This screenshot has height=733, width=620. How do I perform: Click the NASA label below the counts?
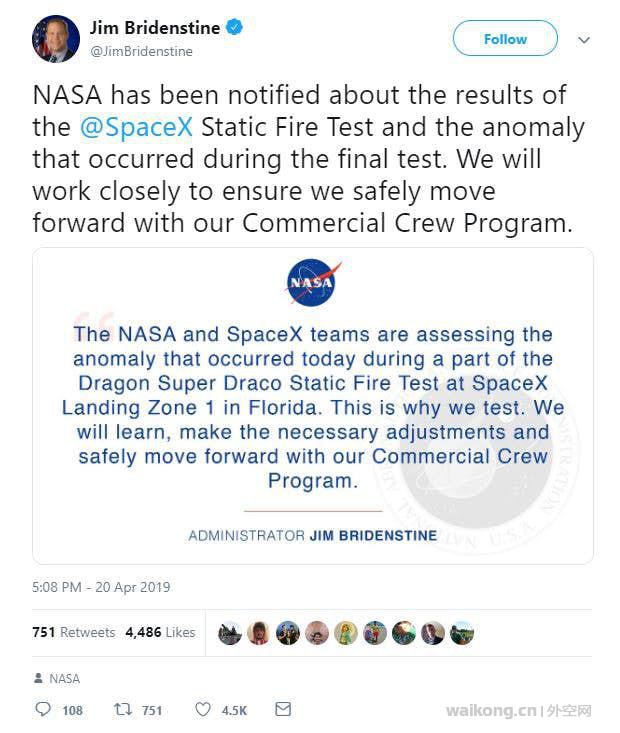[x=65, y=678]
